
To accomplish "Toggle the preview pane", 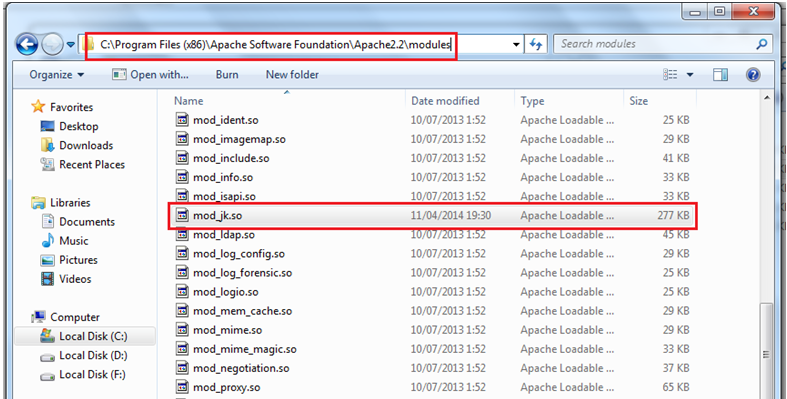I will 720,75.
